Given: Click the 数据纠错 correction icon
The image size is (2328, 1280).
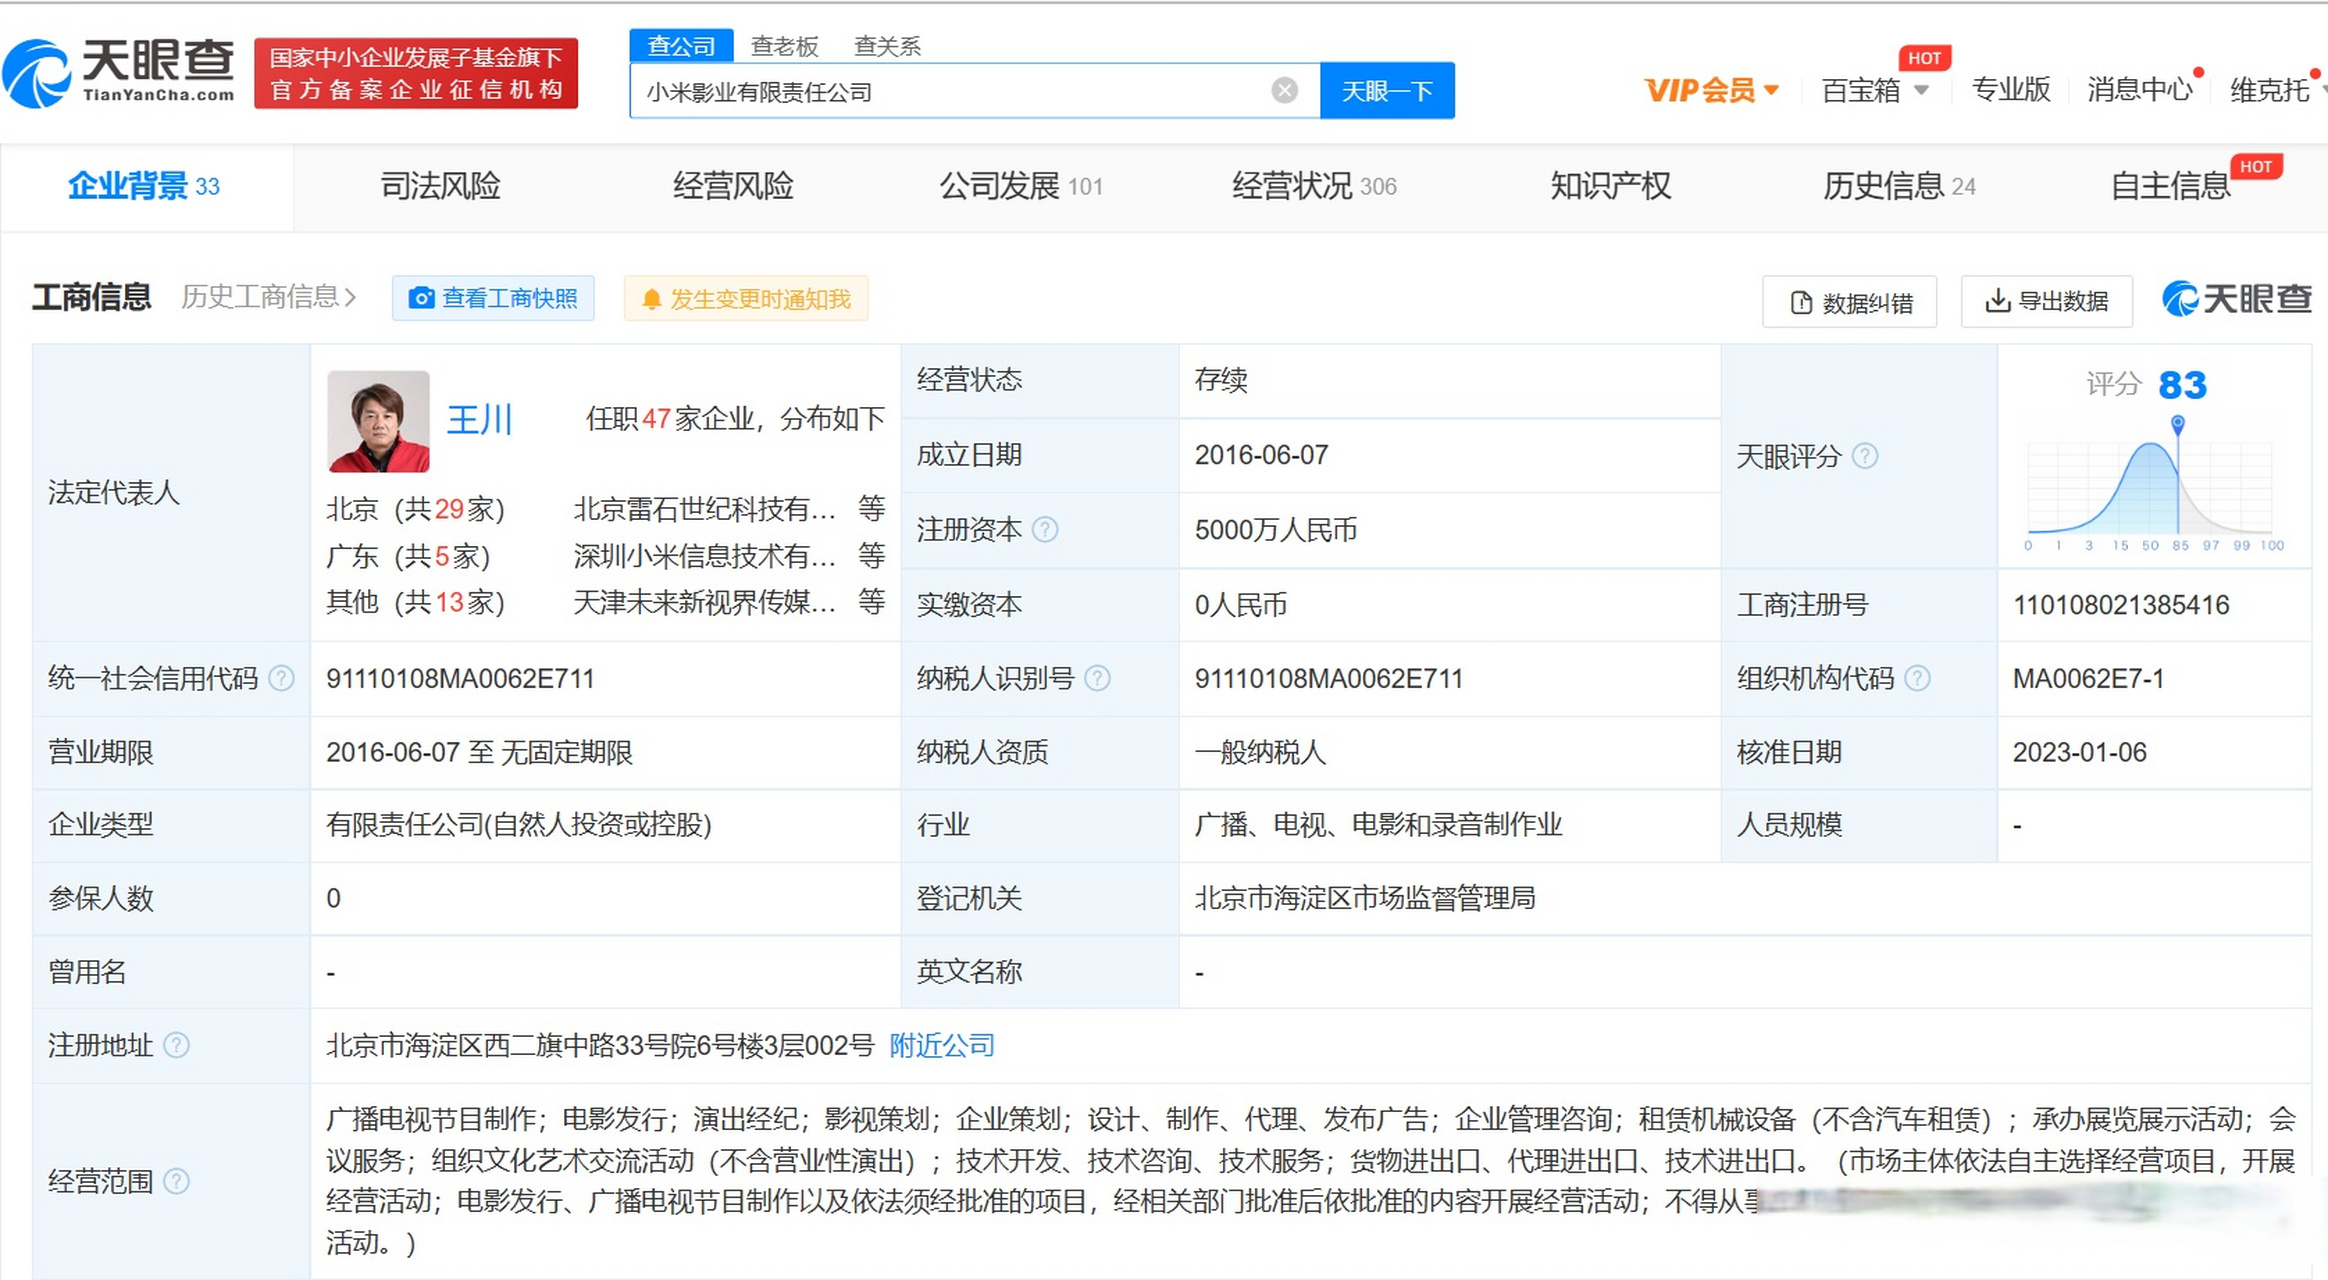Looking at the screenshot, I should [1800, 301].
